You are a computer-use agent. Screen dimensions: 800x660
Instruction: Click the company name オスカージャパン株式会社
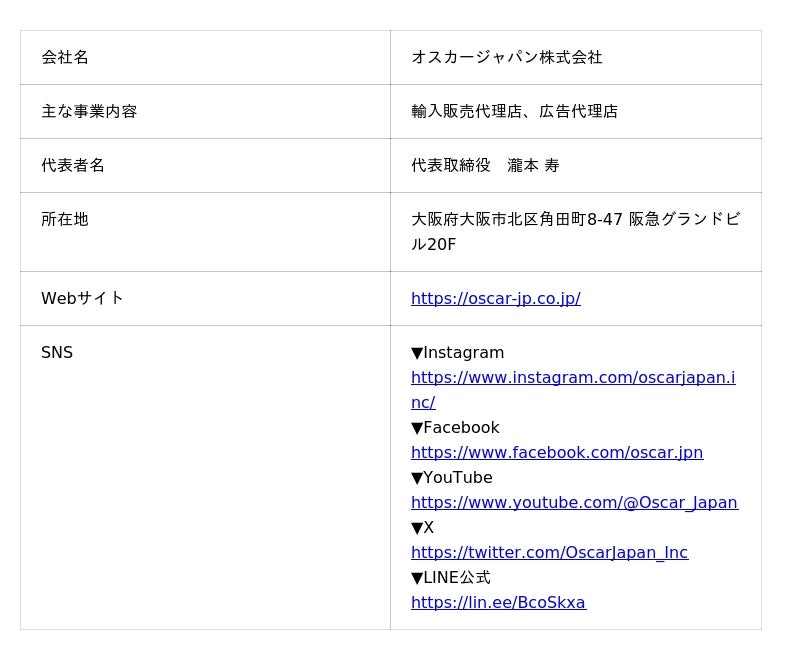(x=506, y=58)
